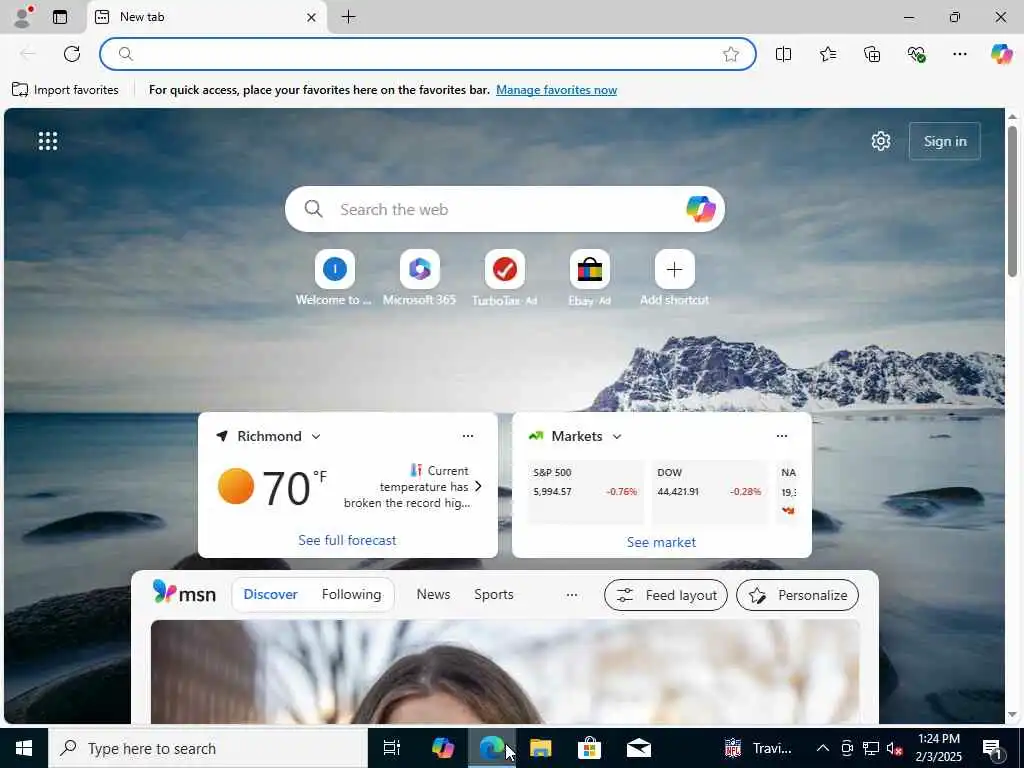Open the TurboTax shortcut
The height and width of the screenshot is (768, 1024).
click(x=504, y=278)
